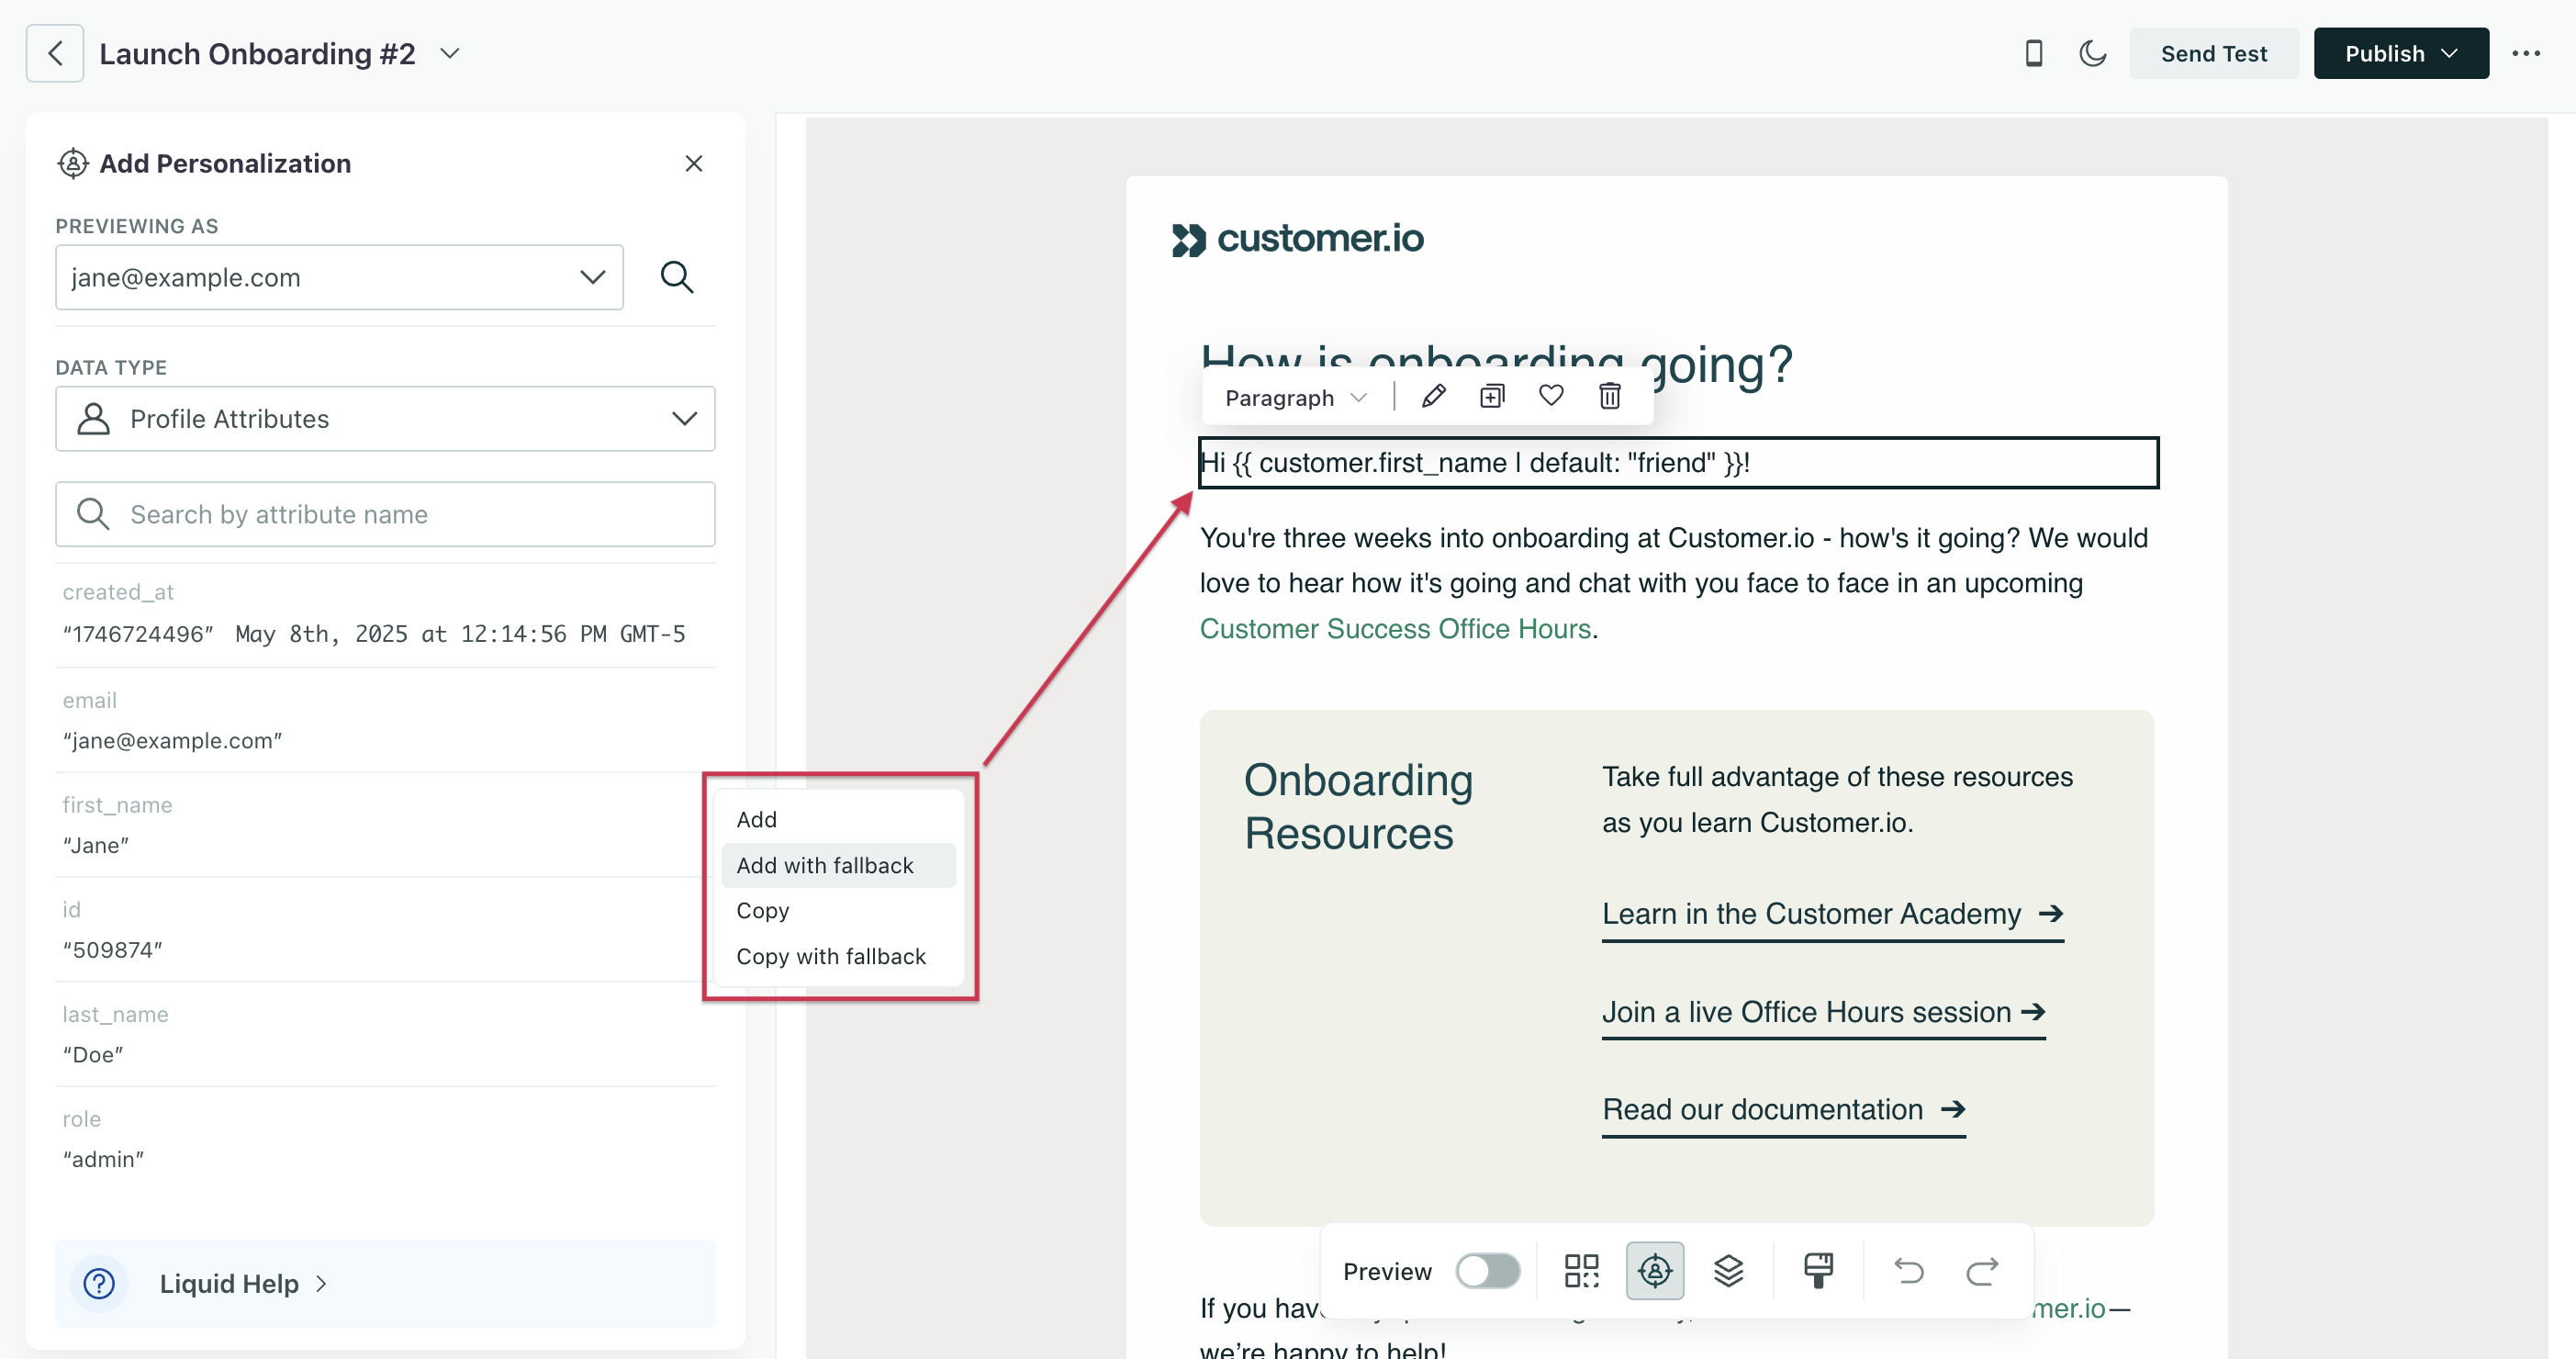Choose Add with fallback menu item
Image resolution: width=2576 pixels, height=1359 pixels.
[x=838, y=865]
